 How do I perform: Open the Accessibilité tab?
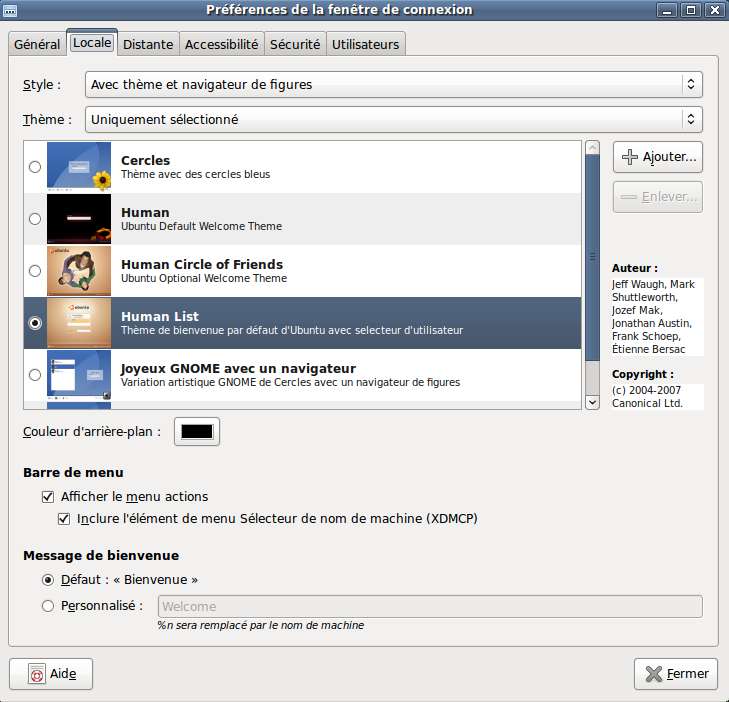(x=221, y=44)
